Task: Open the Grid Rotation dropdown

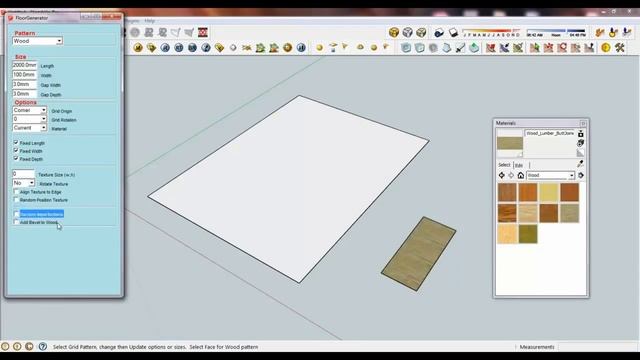Action: (x=29, y=119)
